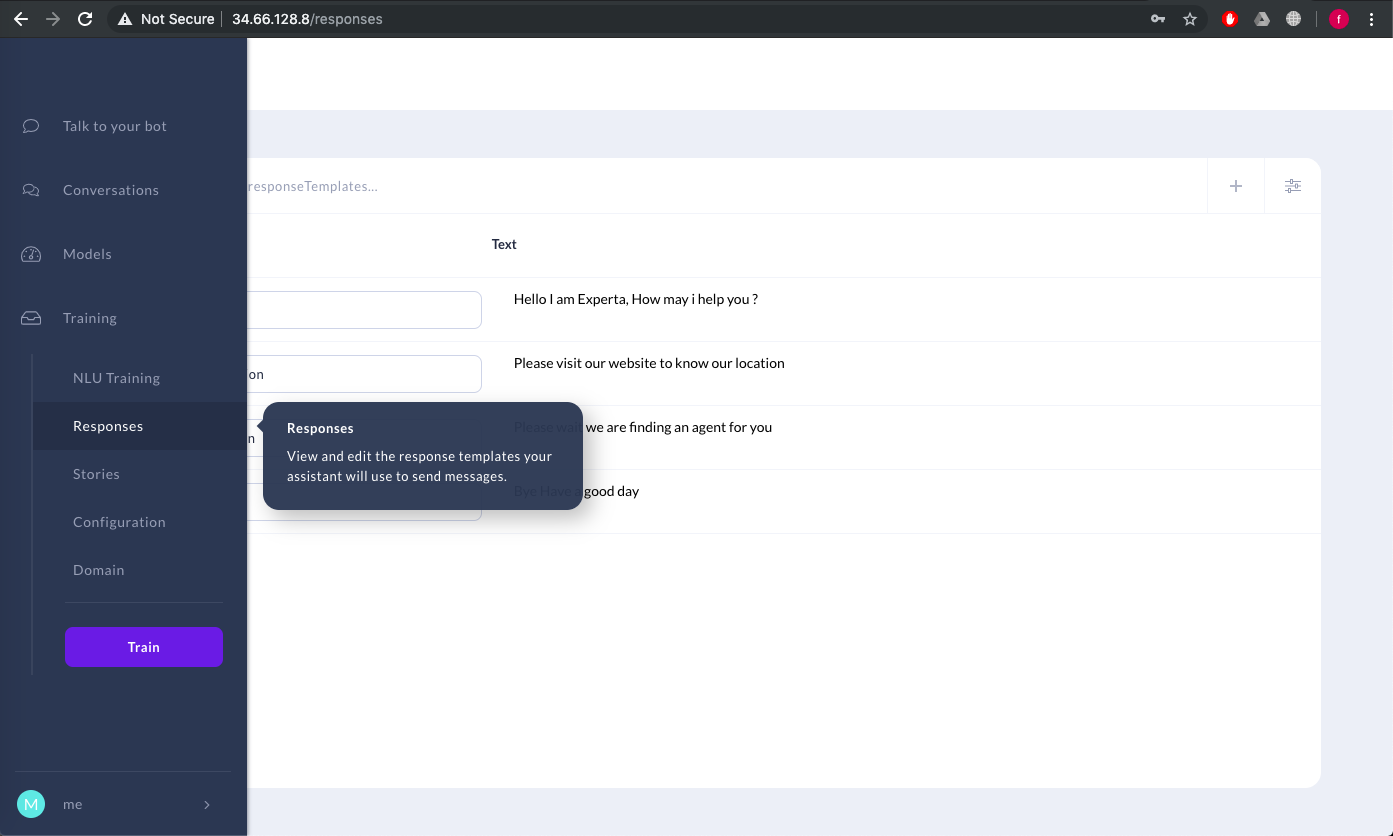1393x836 pixels.
Task: Bookmark the page with the star icon
Action: tap(1189, 18)
